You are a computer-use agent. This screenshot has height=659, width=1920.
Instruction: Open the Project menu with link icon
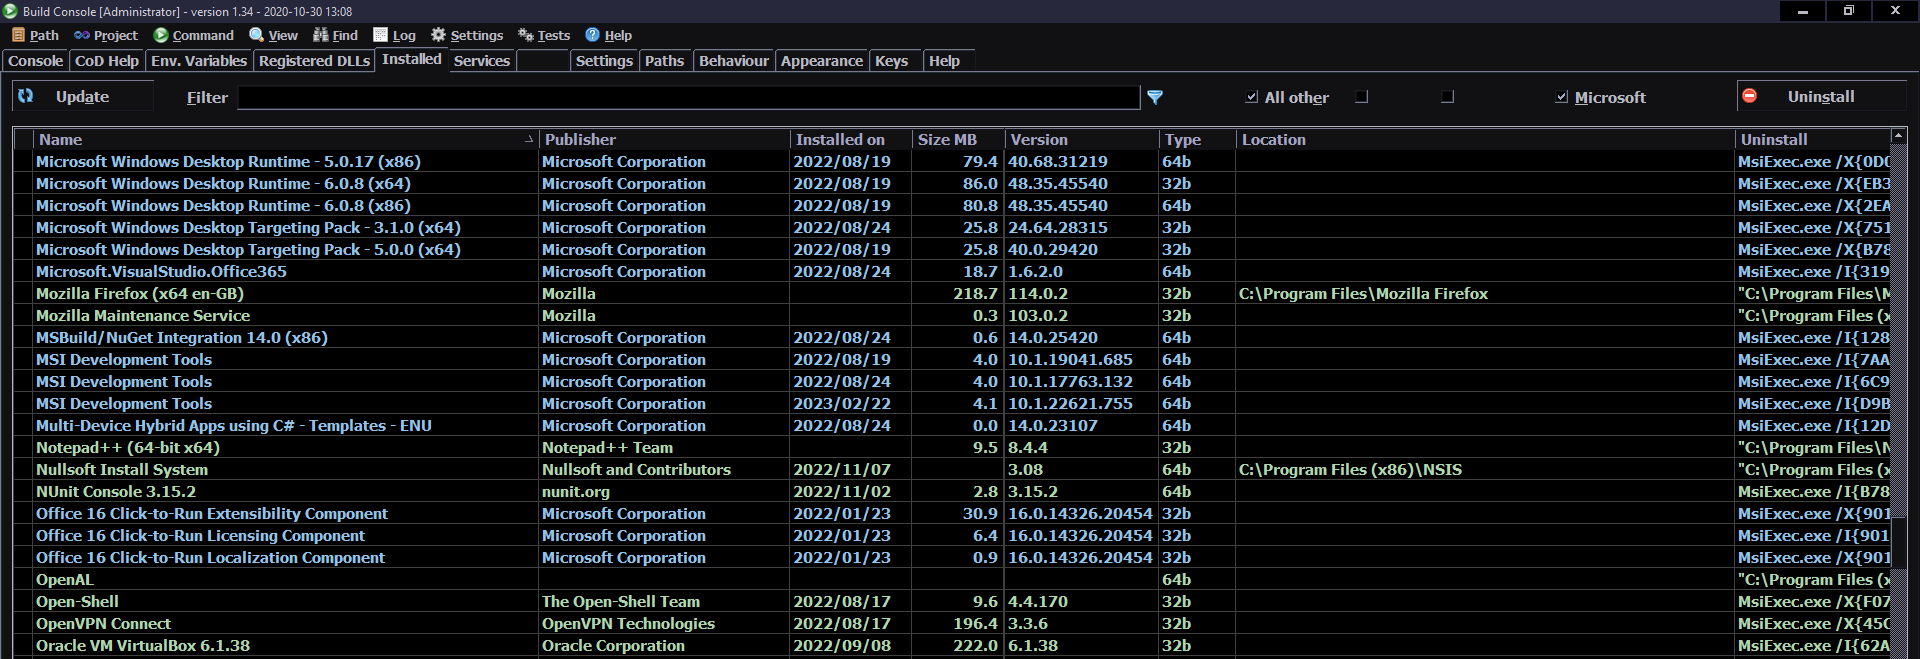tap(105, 35)
